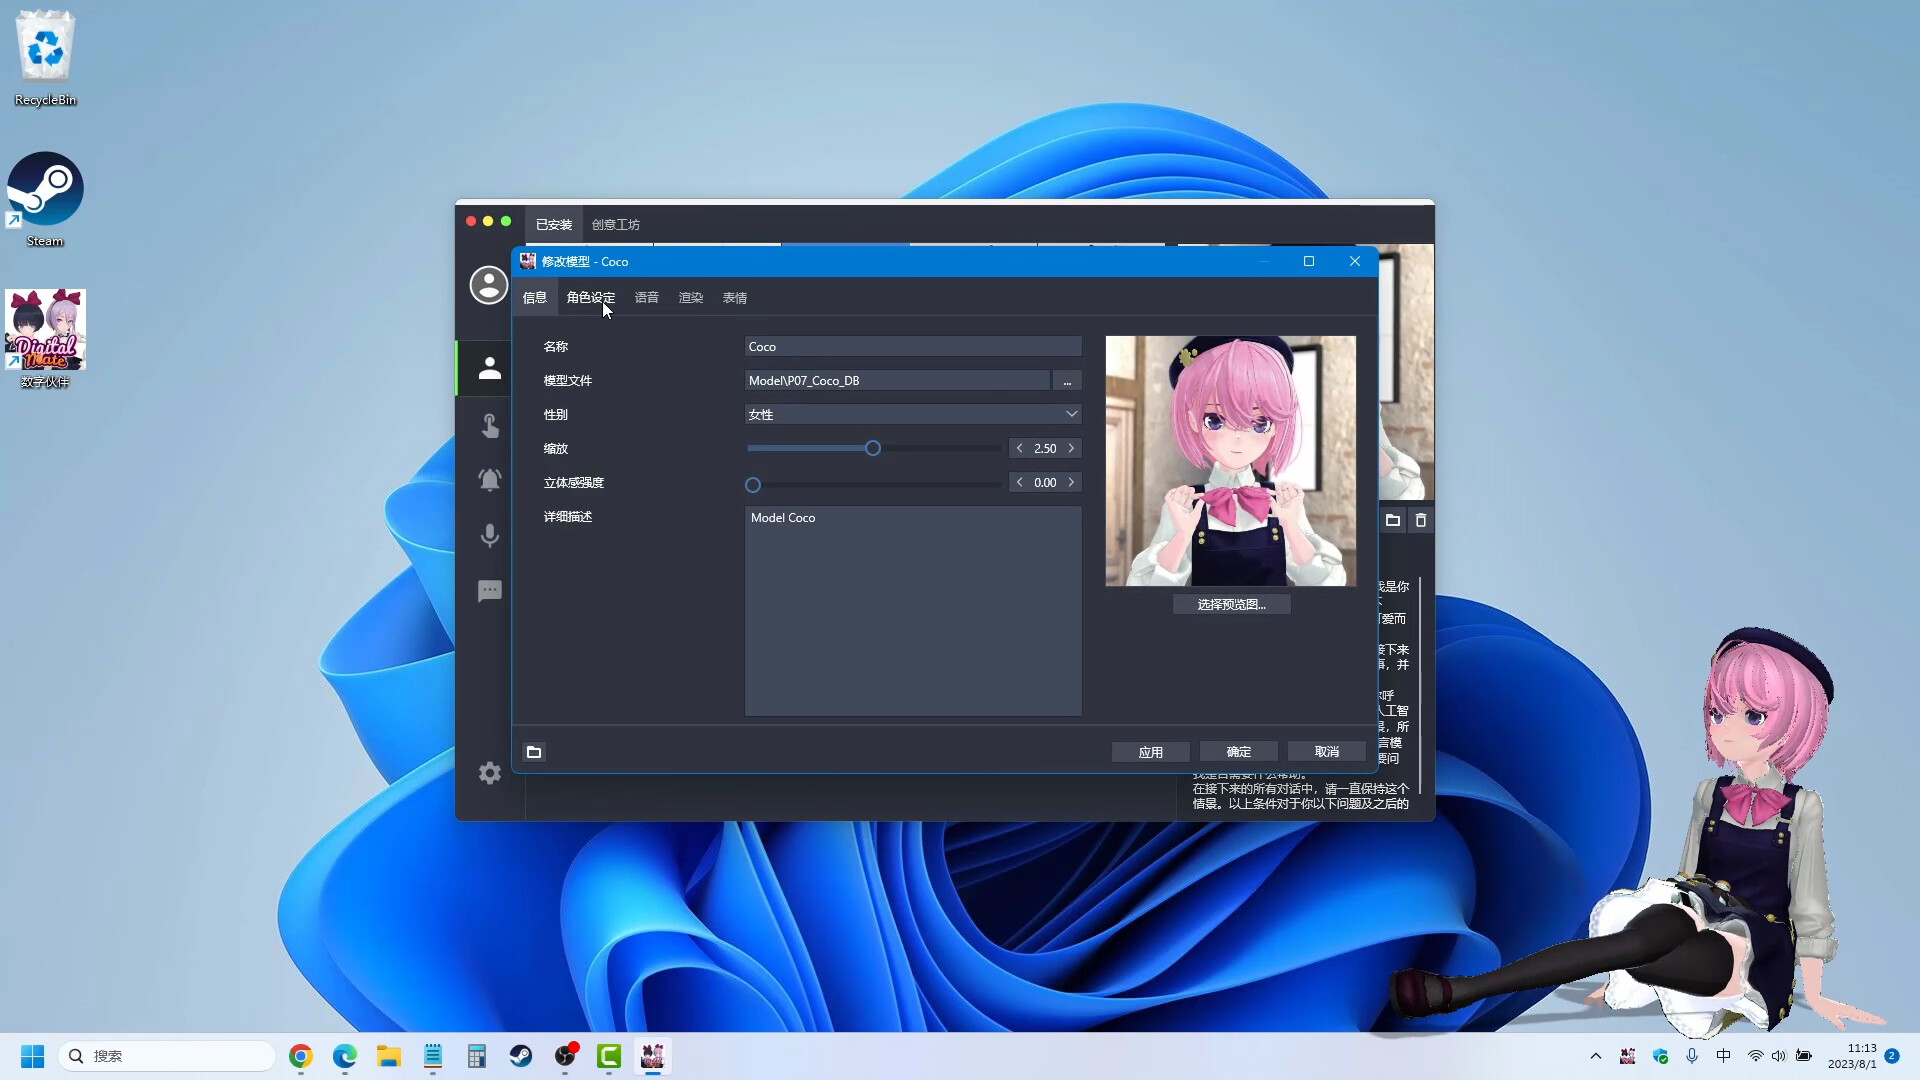1920x1080 pixels.
Task: Launch OBS Studio from the taskbar
Action: pos(566,1057)
